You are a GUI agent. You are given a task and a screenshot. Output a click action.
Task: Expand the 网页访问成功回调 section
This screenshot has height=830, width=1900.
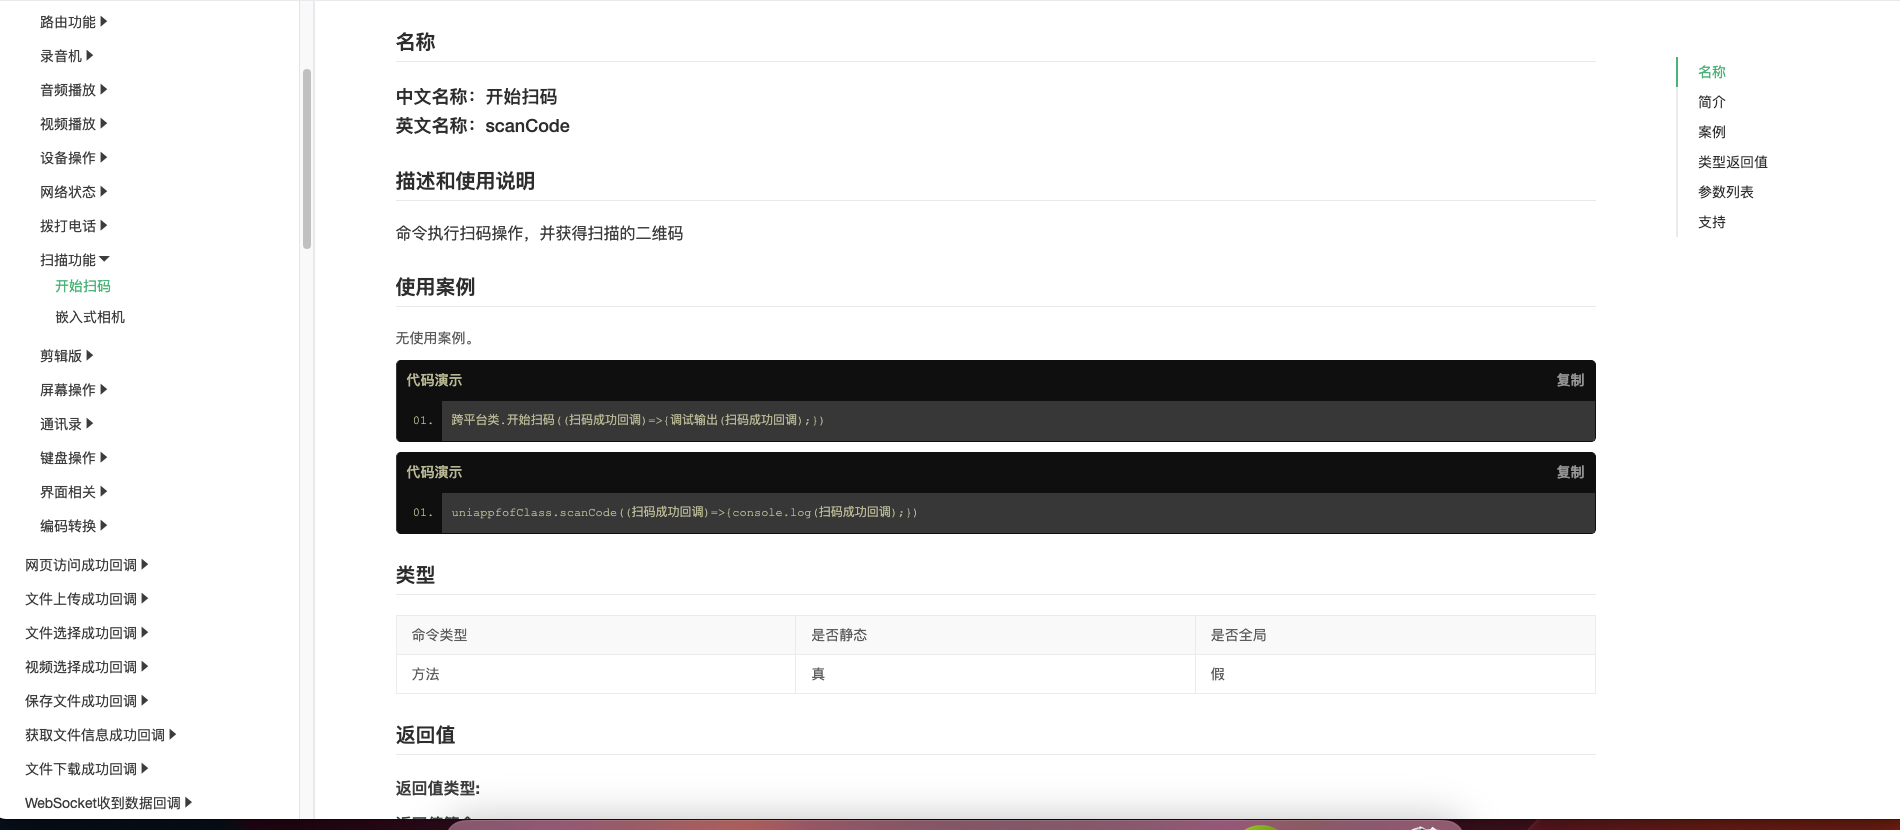point(86,565)
